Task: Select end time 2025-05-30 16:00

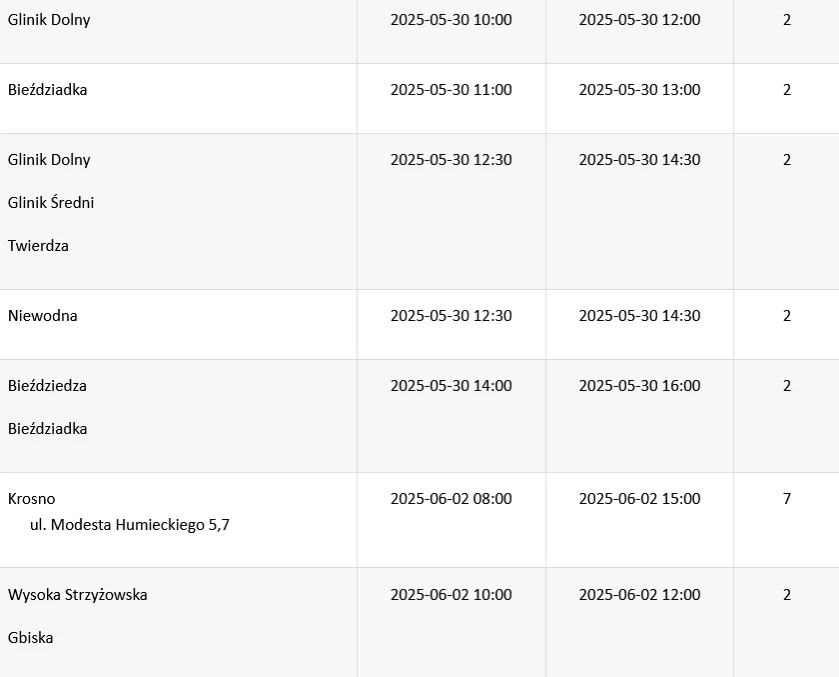Action: [x=639, y=386]
